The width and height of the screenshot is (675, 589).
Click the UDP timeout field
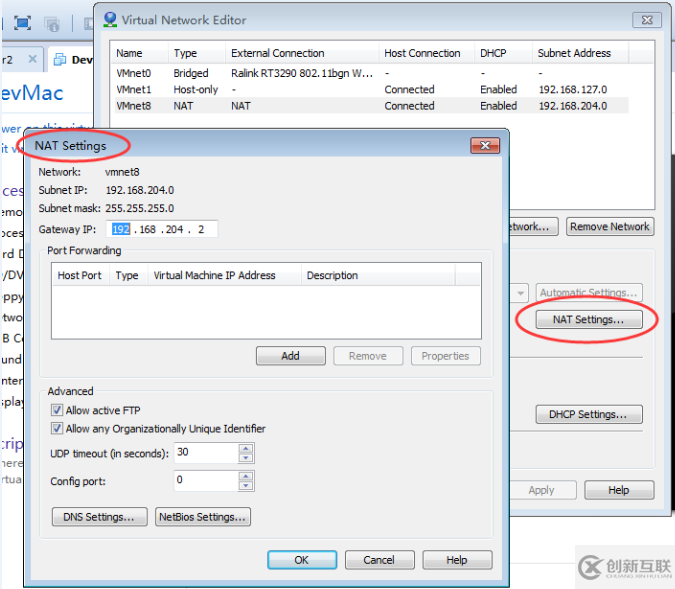coord(206,453)
